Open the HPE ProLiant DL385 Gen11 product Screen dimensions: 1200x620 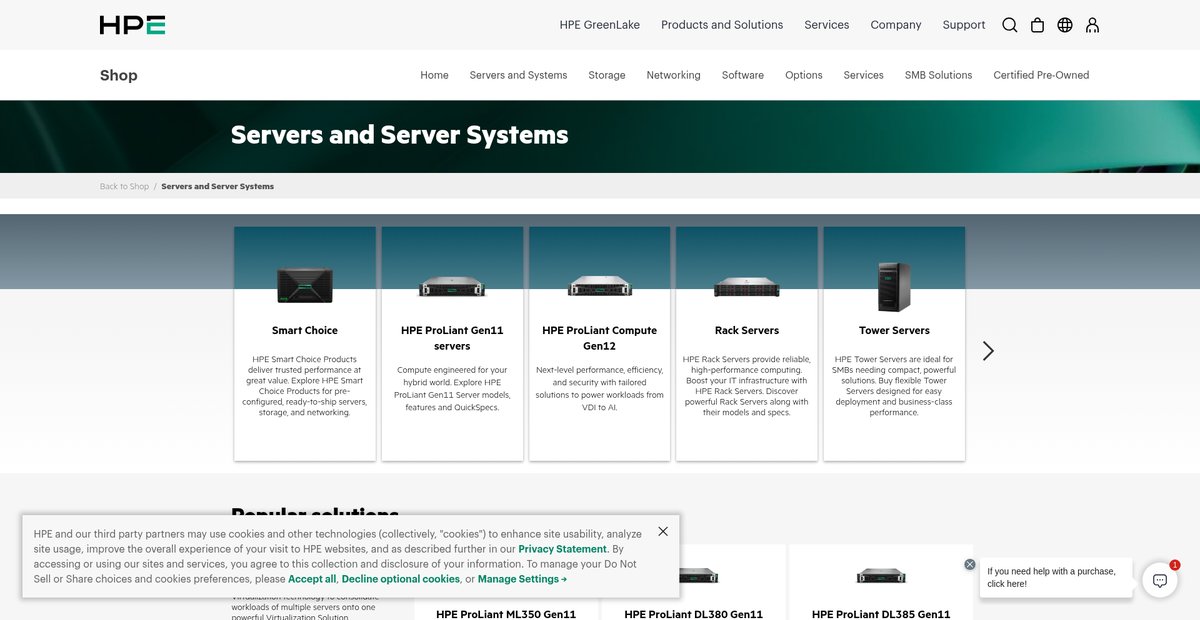[881, 614]
